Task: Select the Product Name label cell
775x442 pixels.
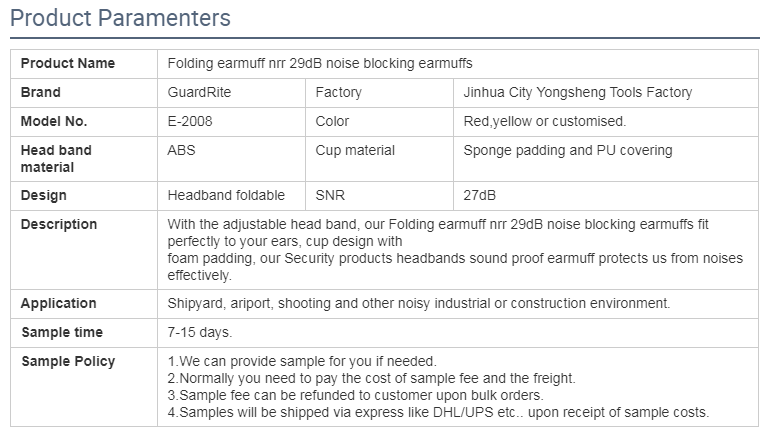Action: 68,63
